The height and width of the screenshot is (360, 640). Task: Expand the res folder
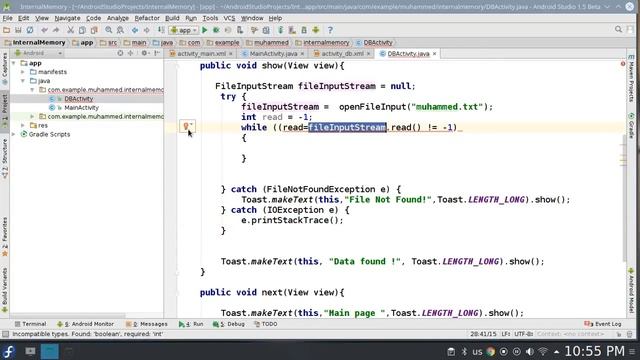(x=23, y=126)
